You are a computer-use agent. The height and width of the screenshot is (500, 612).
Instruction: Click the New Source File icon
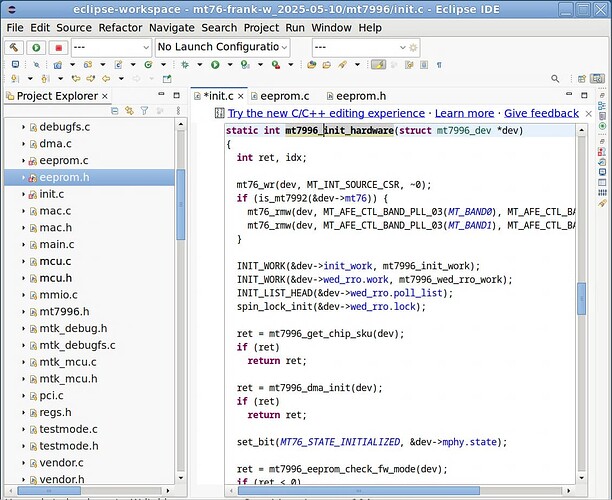click(118, 65)
